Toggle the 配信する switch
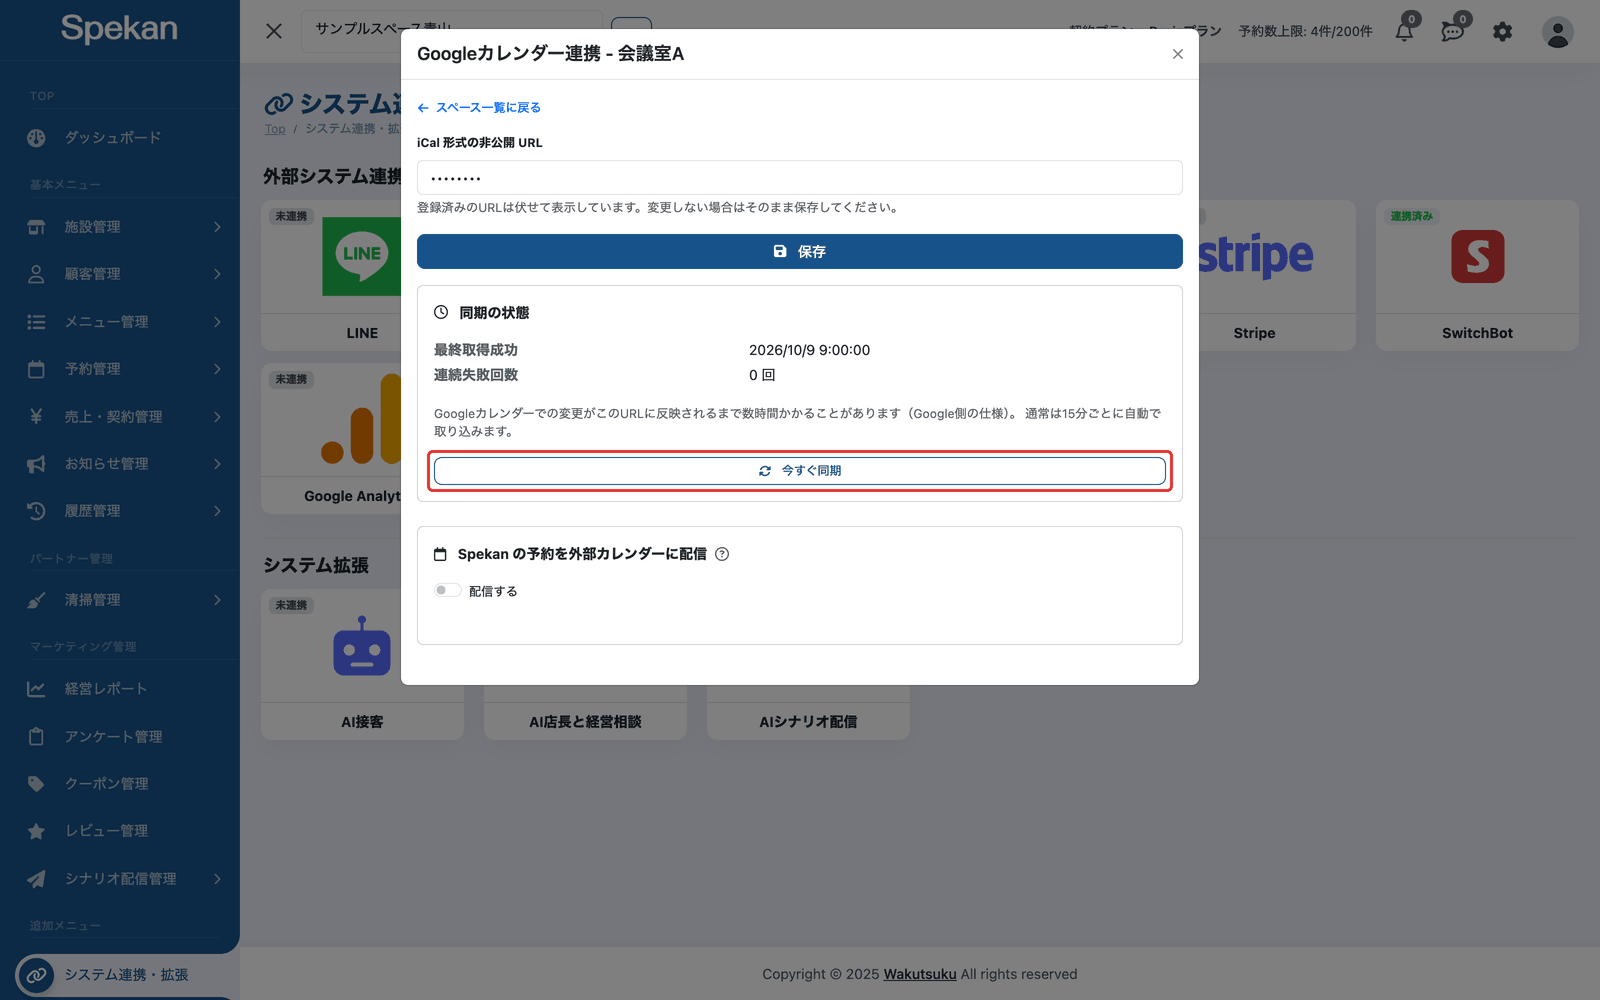Viewport: 1600px width, 1000px height. point(447,590)
